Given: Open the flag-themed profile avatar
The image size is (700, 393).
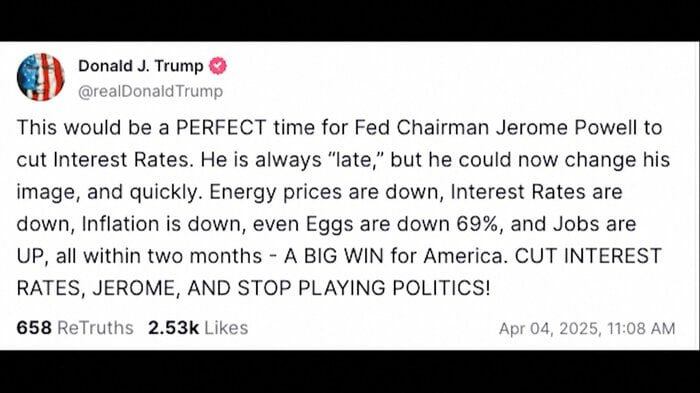Looking at the screenshot, I should coord(41,77).
